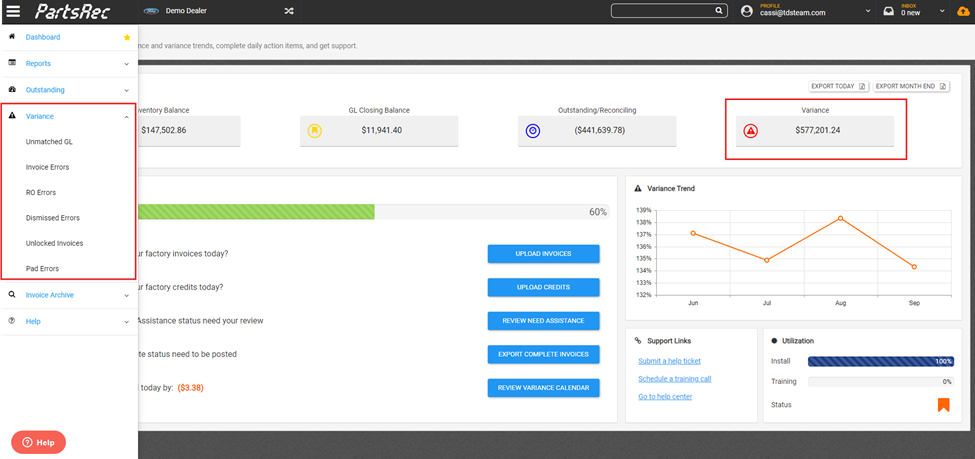Image resolution: width=975 pixels, height=459 pixels.
Task: Click the green 60% progress bar
Action: point(256,211)
